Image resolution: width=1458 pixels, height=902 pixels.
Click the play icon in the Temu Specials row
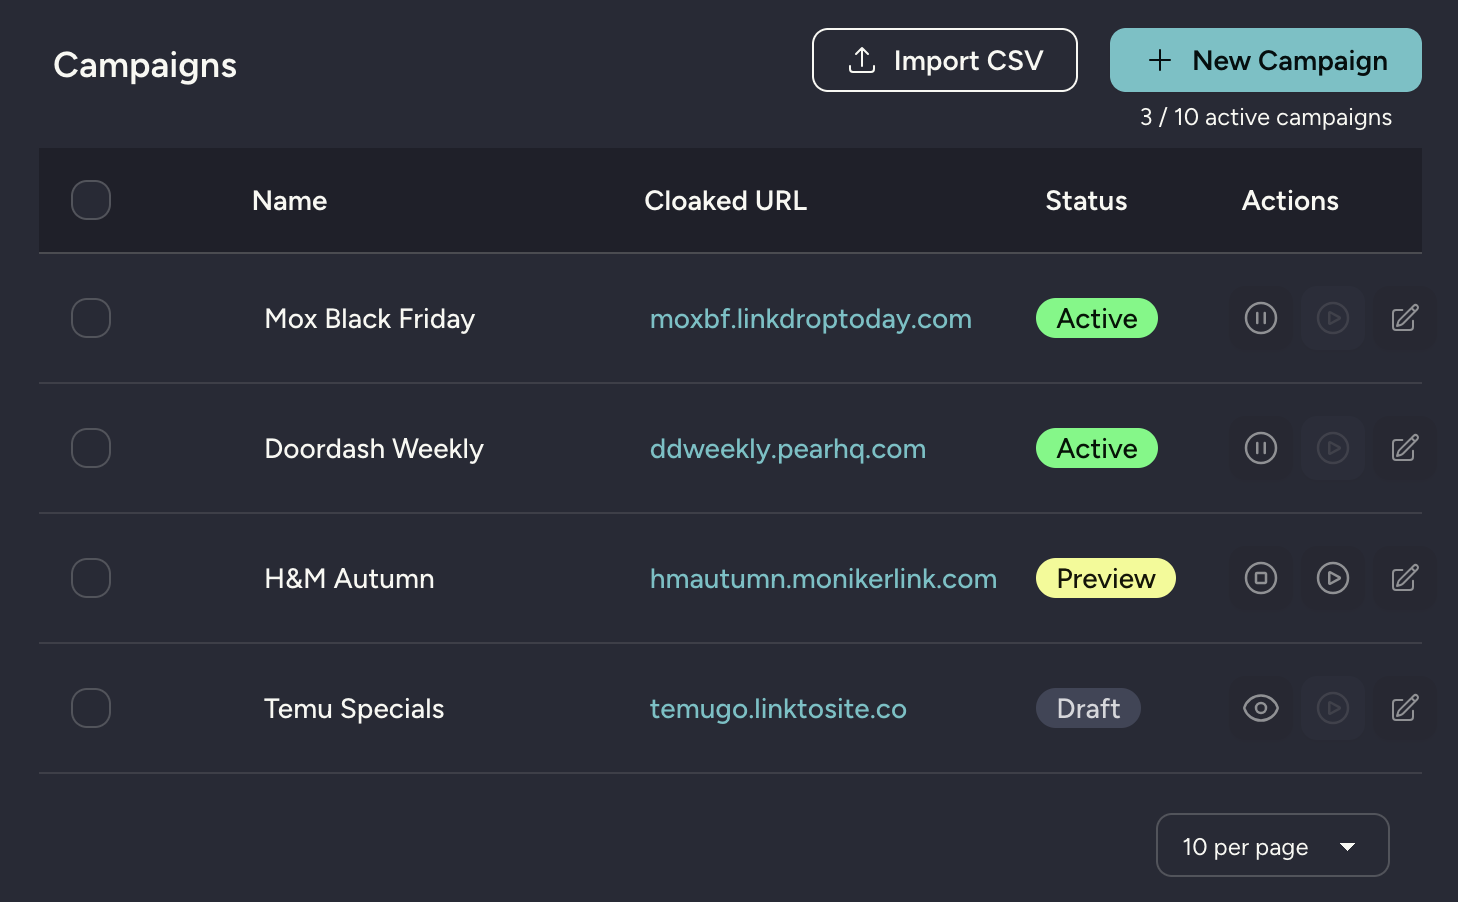pyautogui.click(x=1332, y=708)
